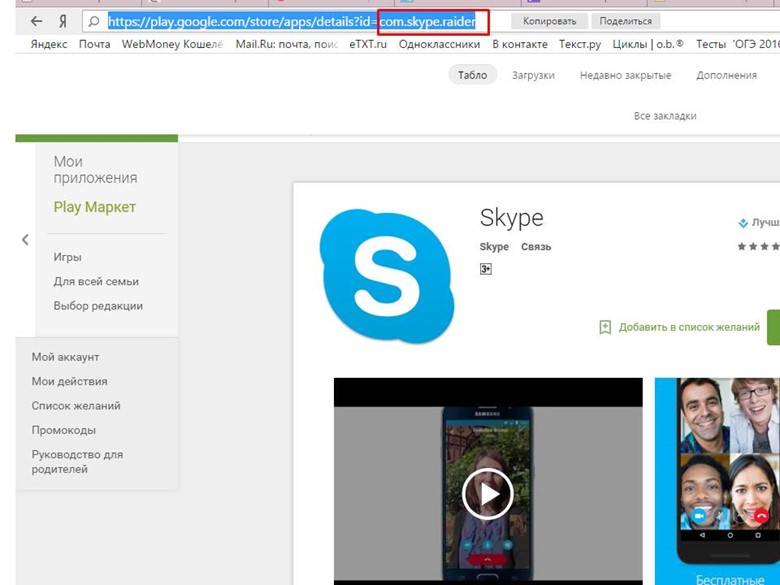Image resolution: width=780 pixels, height=585 pixels.
Task: Click the browser back arrow
Action: click(x=37, y=21)
